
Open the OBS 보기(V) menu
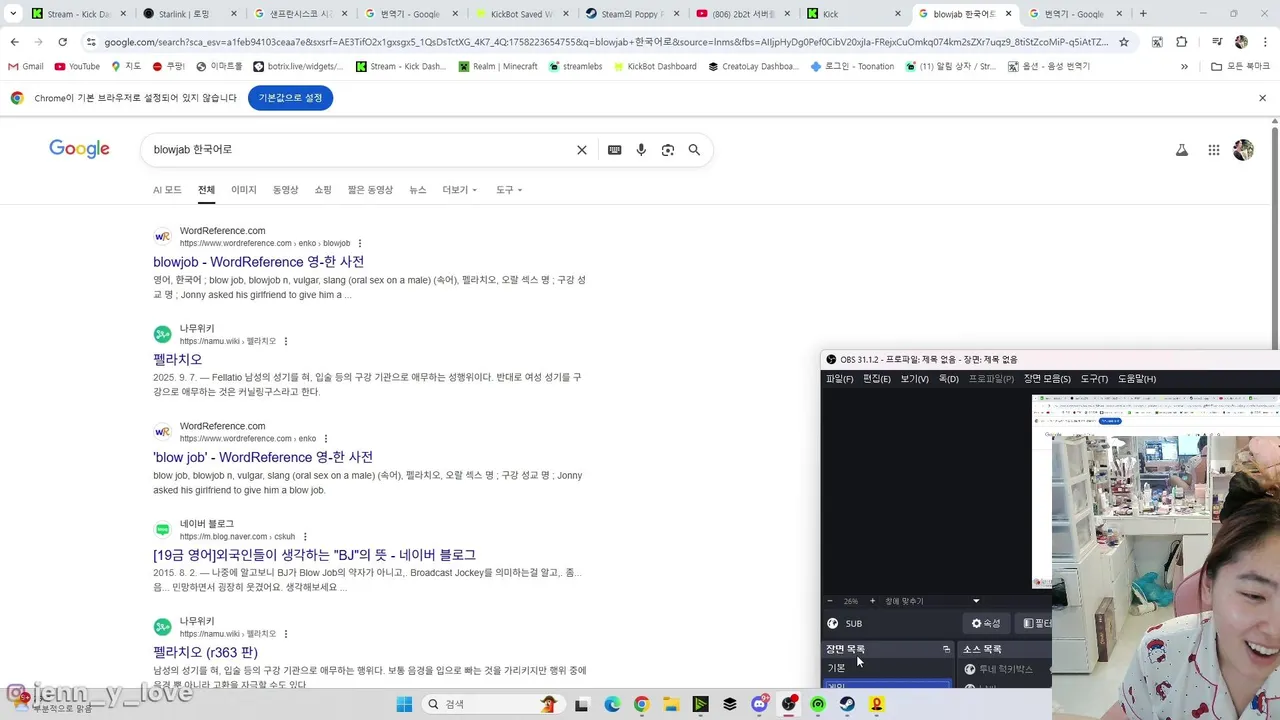(914, 379)
